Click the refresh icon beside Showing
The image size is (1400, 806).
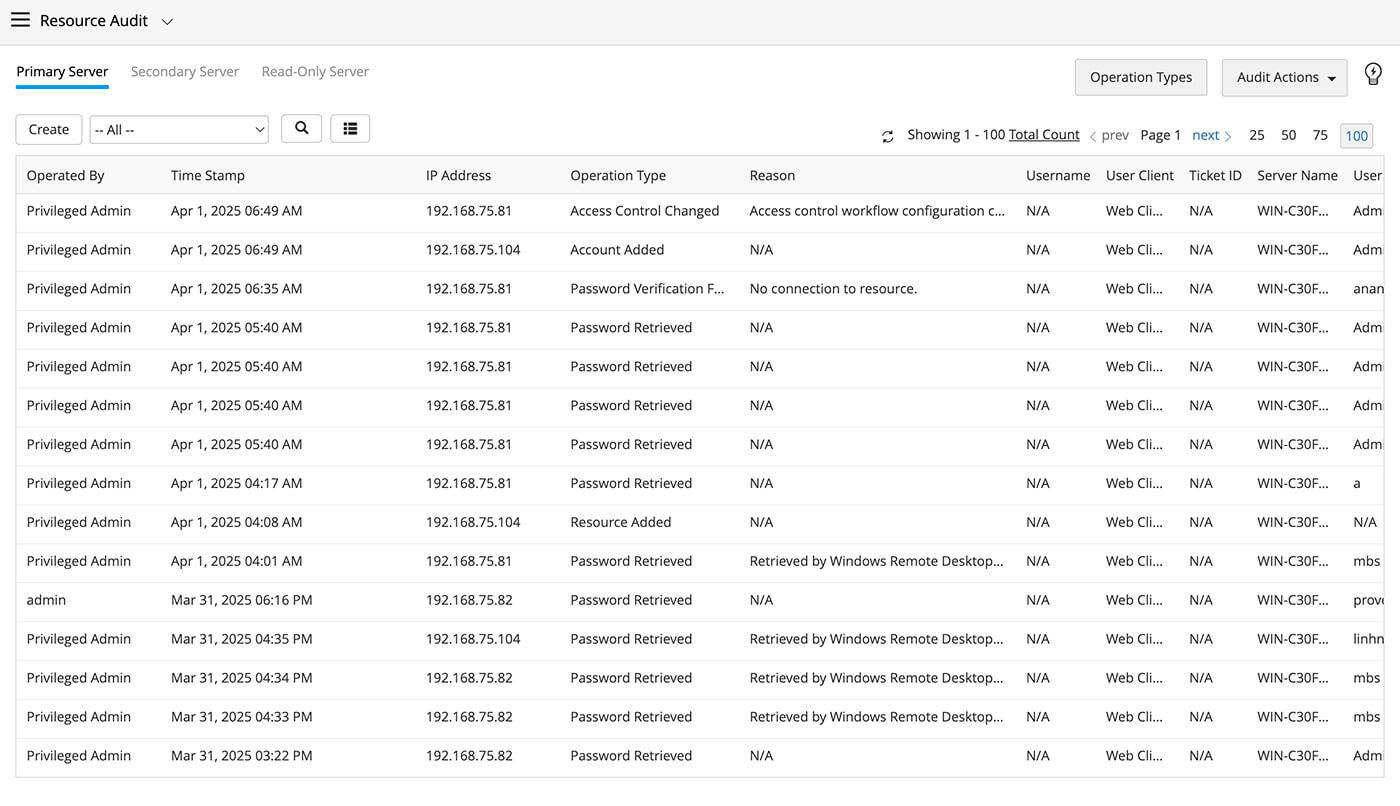(887, 136)
